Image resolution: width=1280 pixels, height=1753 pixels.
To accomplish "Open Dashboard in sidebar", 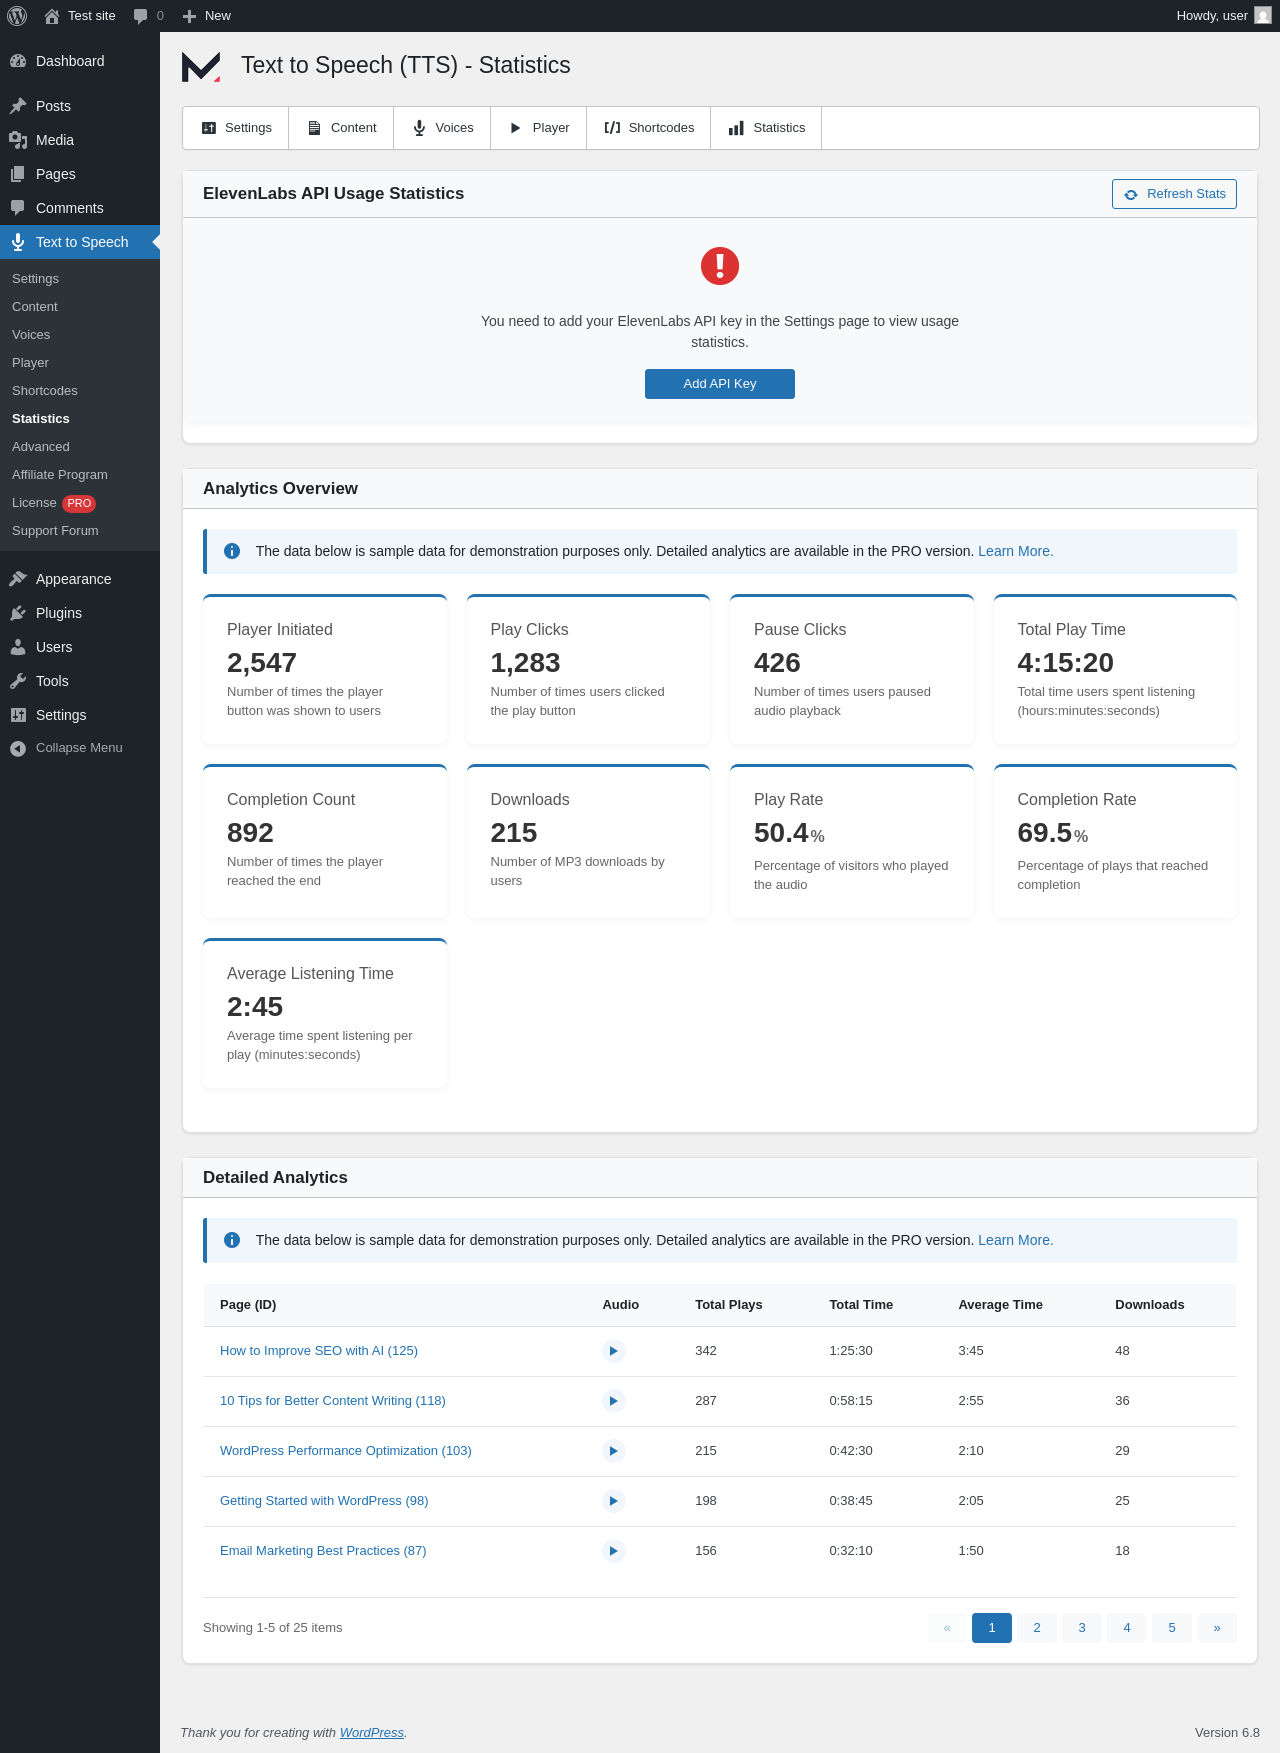I will [x=80, y=61].
